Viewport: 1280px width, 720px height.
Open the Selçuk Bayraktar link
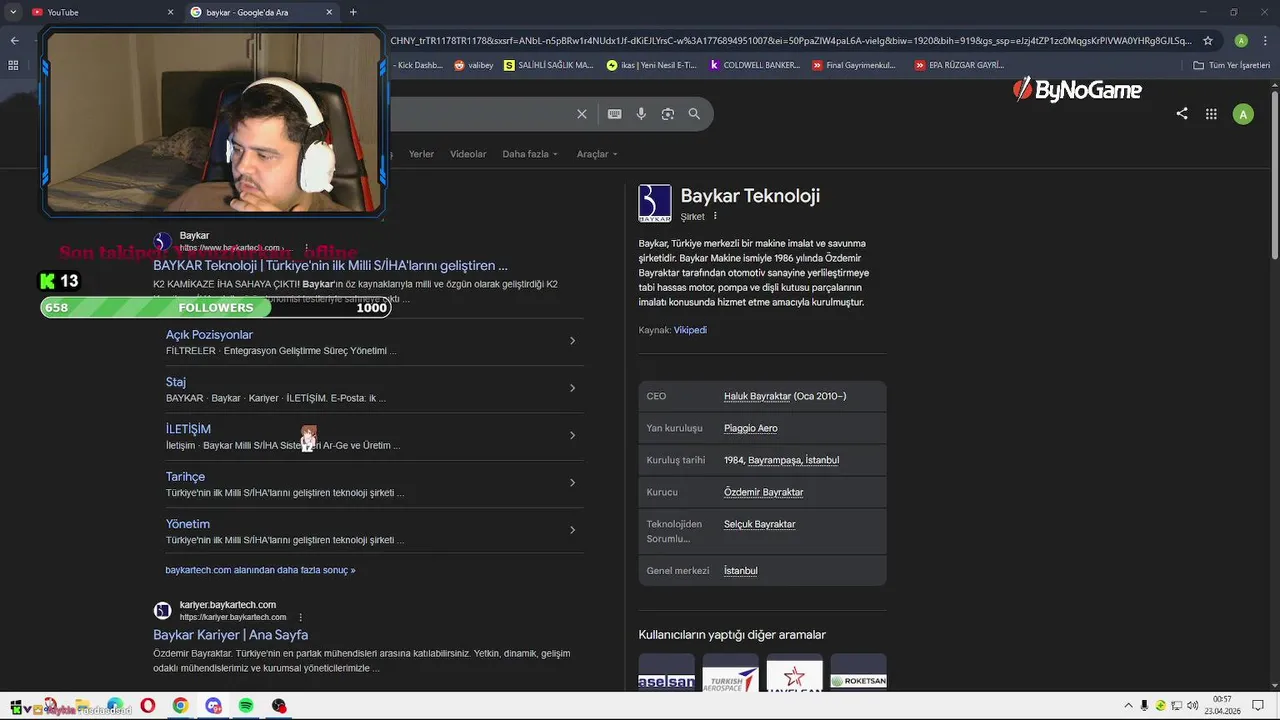(760, 524)
